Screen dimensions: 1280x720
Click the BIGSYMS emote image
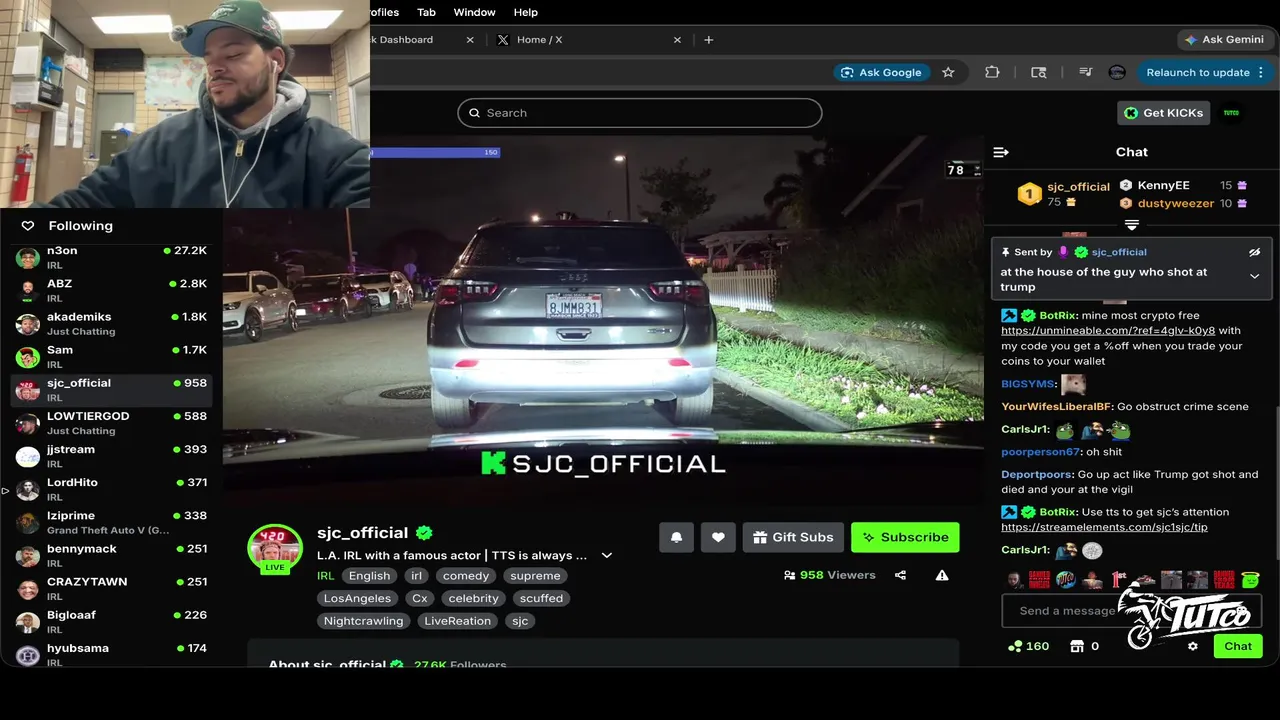coord(1073,384)
